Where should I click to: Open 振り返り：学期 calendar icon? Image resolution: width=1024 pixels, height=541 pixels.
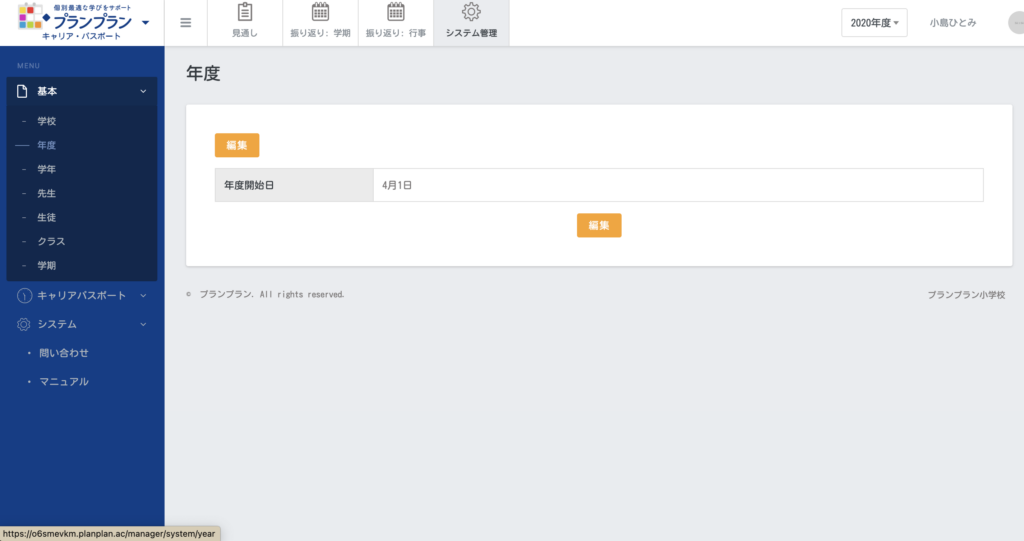tap(320, 12)
